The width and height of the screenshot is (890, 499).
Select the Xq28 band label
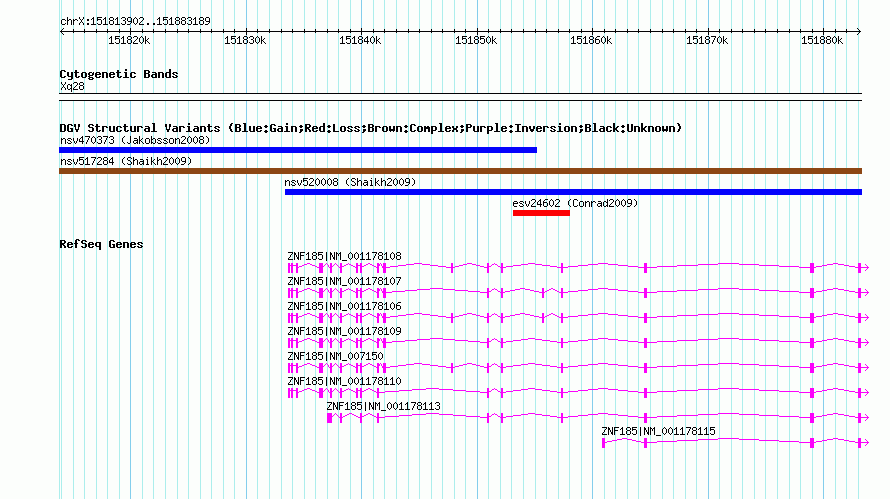(x=72, y=86)
